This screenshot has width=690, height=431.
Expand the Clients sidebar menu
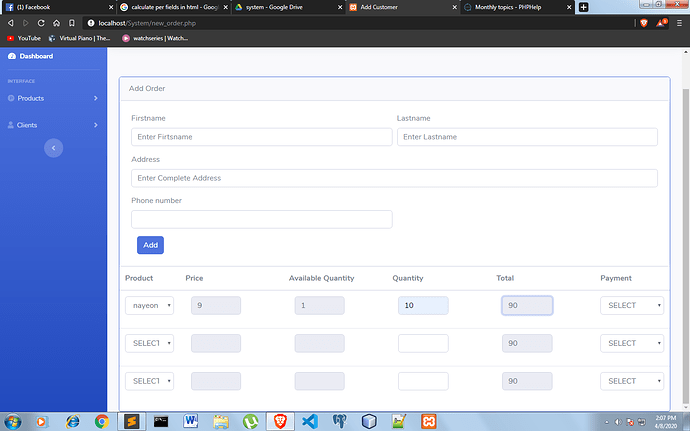pyautogui.click(x=53, y=125)
